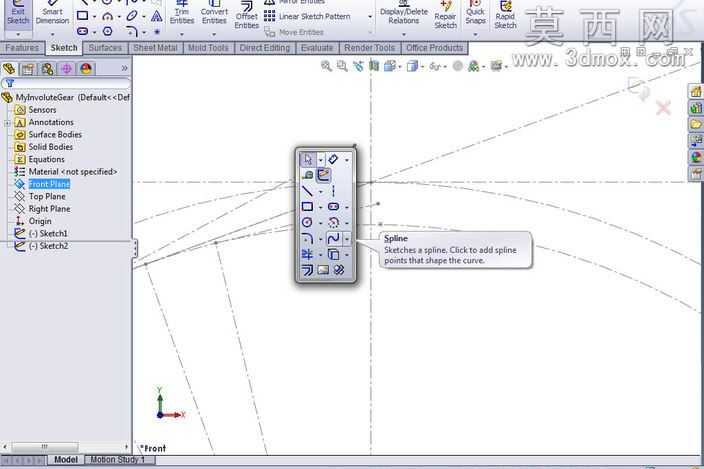This screenshot has width=704, height=469.
Task: Click the Select cursor tool in shortcut toolbar
Action: [x=308, y=159]
